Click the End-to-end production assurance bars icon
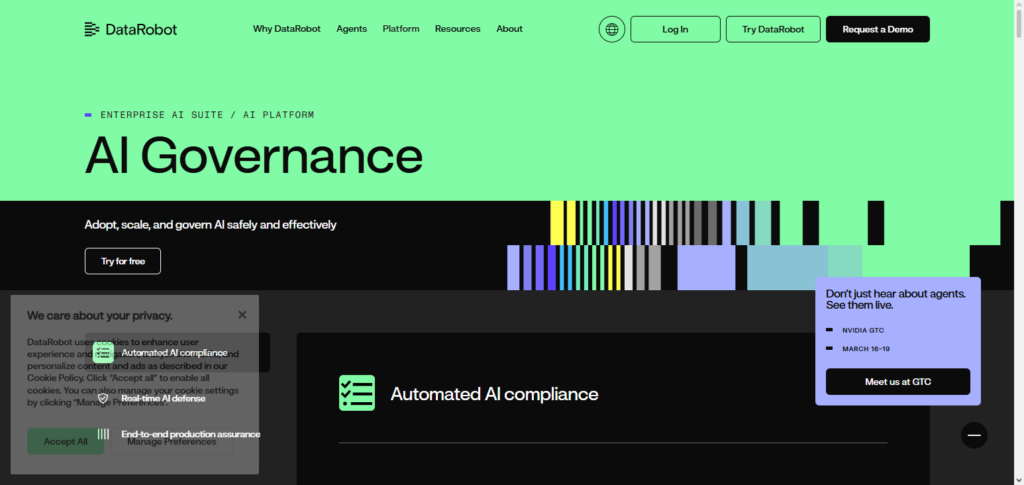 point(103,434)
